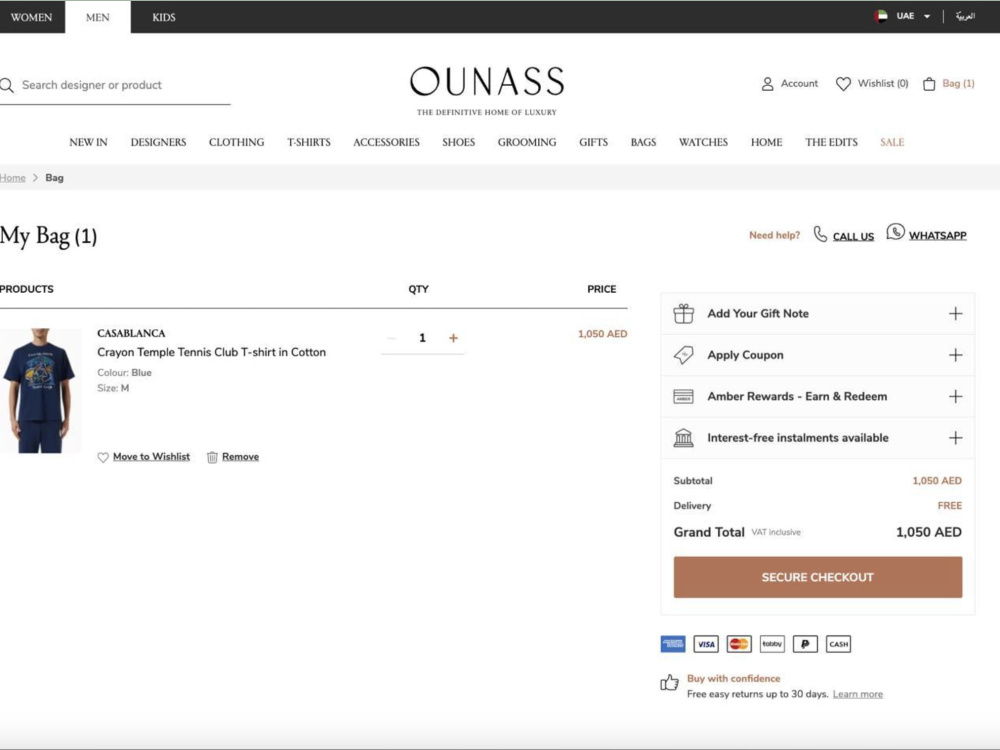Click the Cash payment icon

click(x=839, y=644)
